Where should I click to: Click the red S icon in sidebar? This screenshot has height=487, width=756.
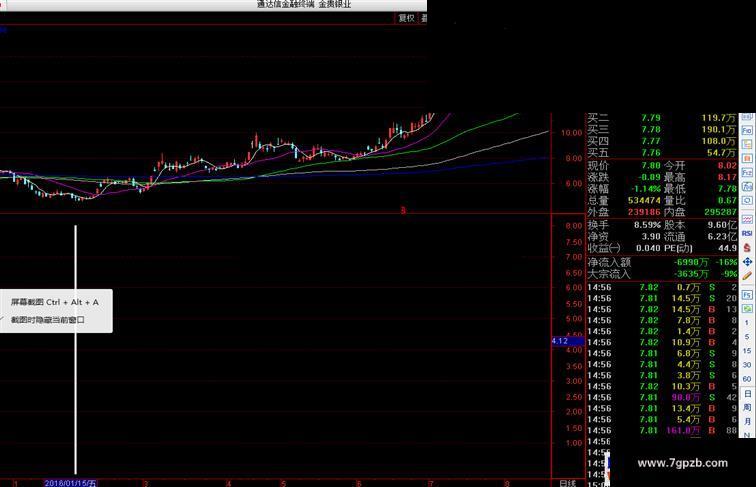click(x=747, y=247)
